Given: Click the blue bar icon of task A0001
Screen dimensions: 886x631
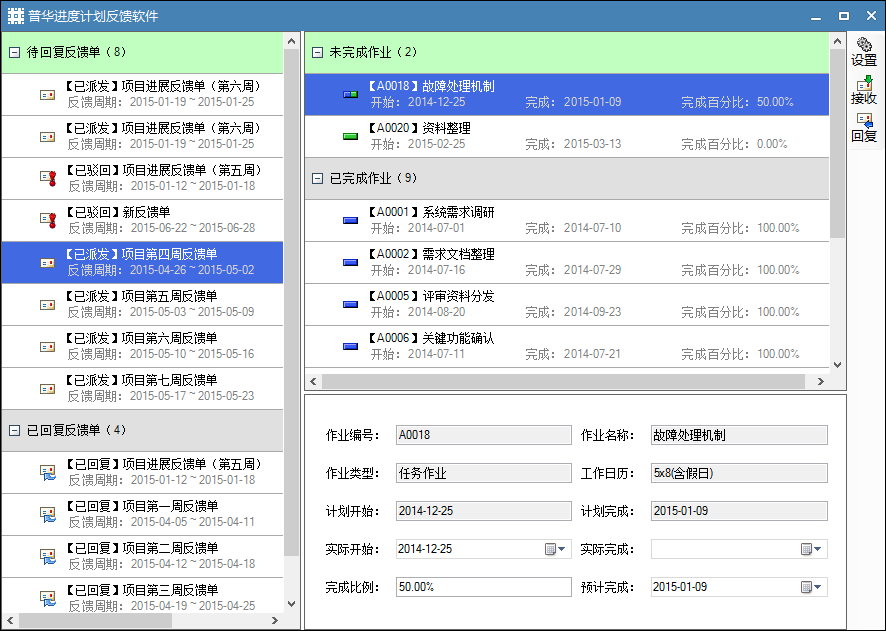Looking at the screenshot, I should pyautogui.click(x=350, y=220).
